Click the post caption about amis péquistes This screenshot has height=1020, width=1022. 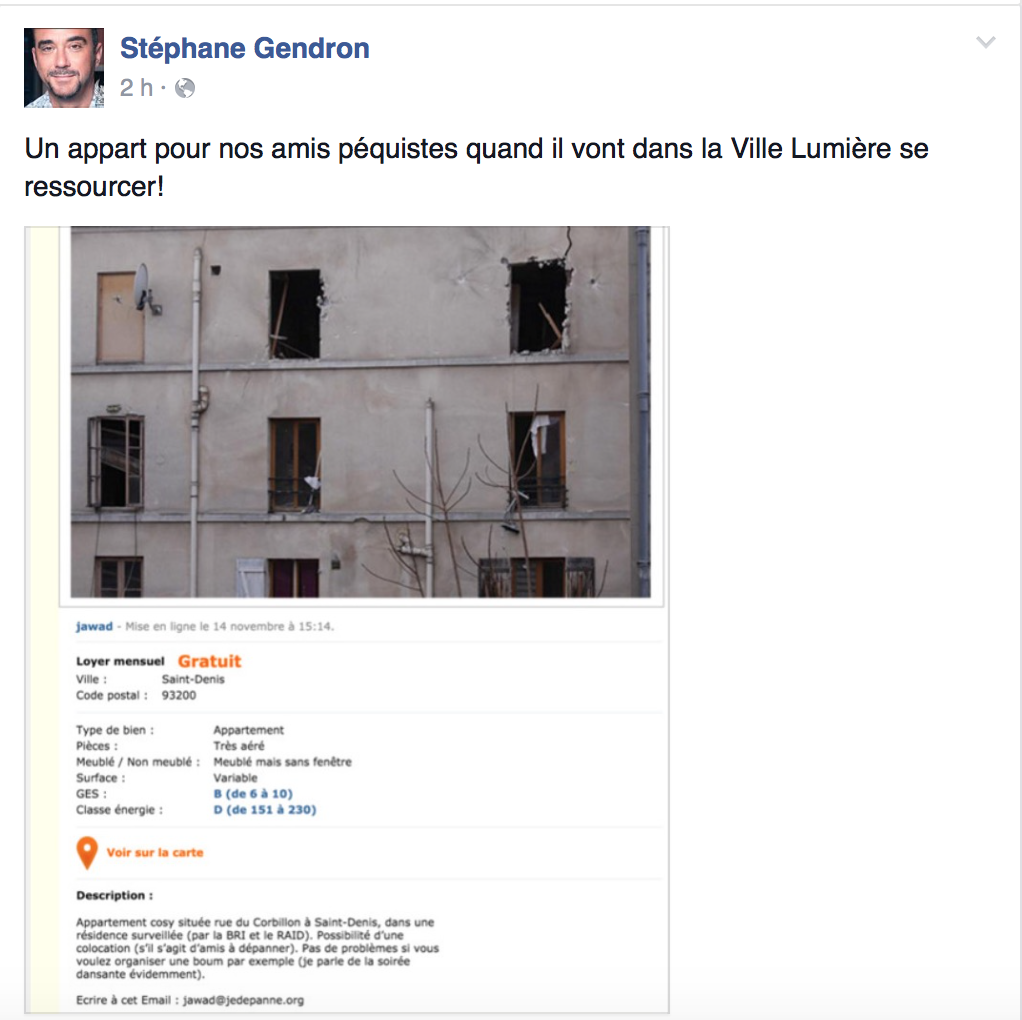(x=476, y=168)
